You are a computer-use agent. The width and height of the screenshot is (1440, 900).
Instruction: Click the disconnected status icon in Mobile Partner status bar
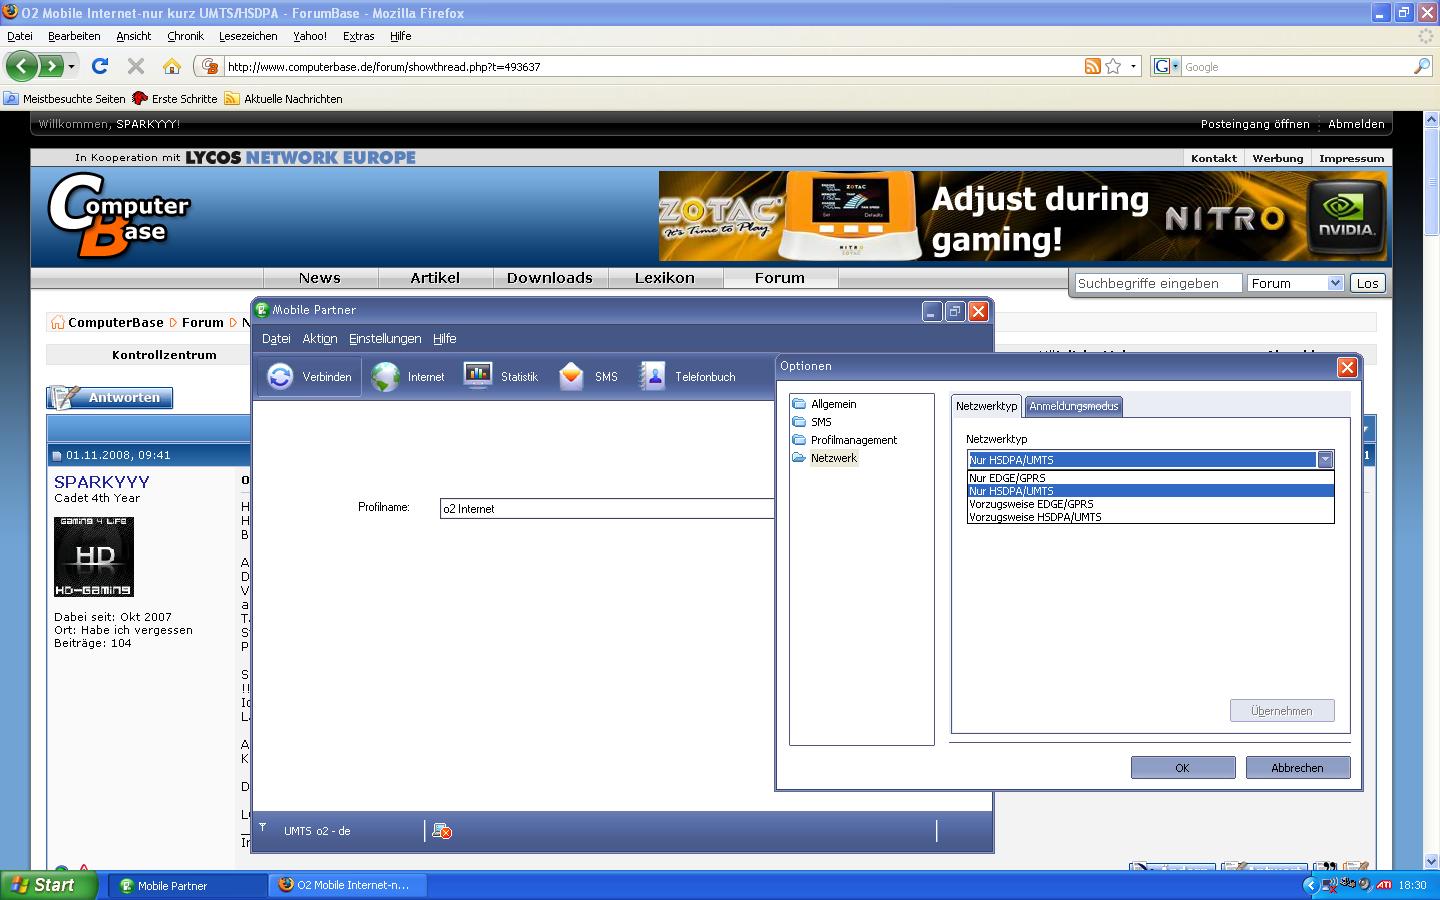pos(442,831)
